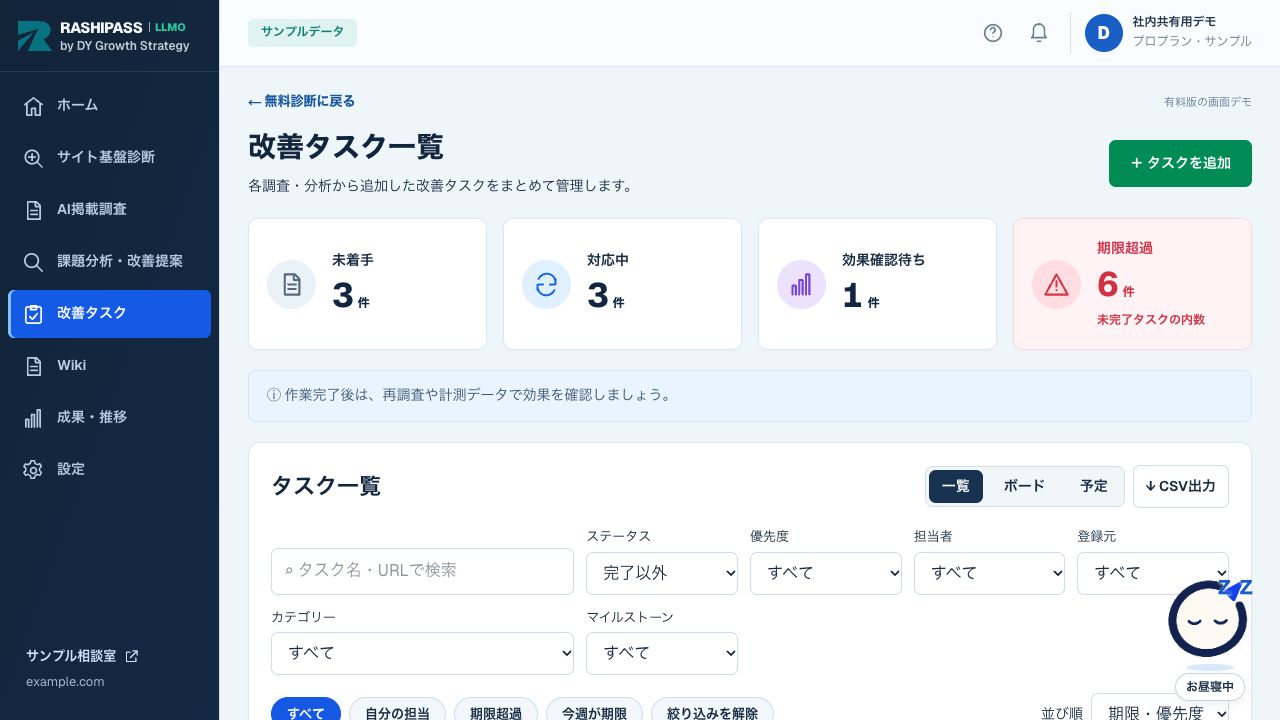Open the Wiki sidebar item

pos(109,365)
